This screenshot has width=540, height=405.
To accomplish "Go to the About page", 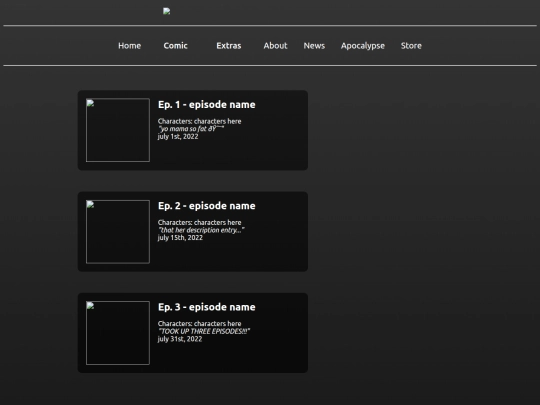I will pyautogui.click(x=275, y=45).
